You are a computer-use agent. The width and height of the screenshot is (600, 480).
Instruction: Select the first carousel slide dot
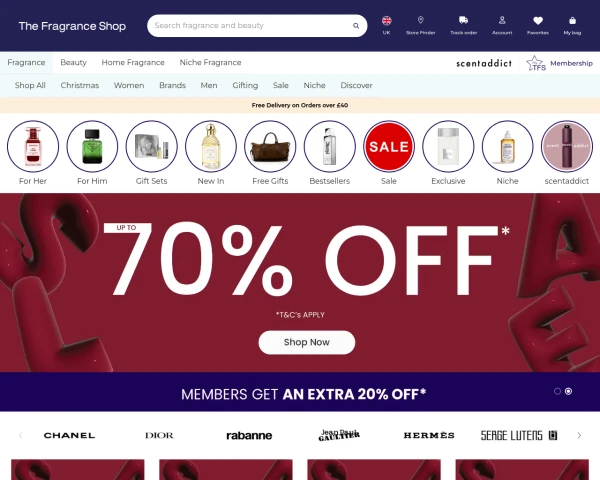point(557,391)
